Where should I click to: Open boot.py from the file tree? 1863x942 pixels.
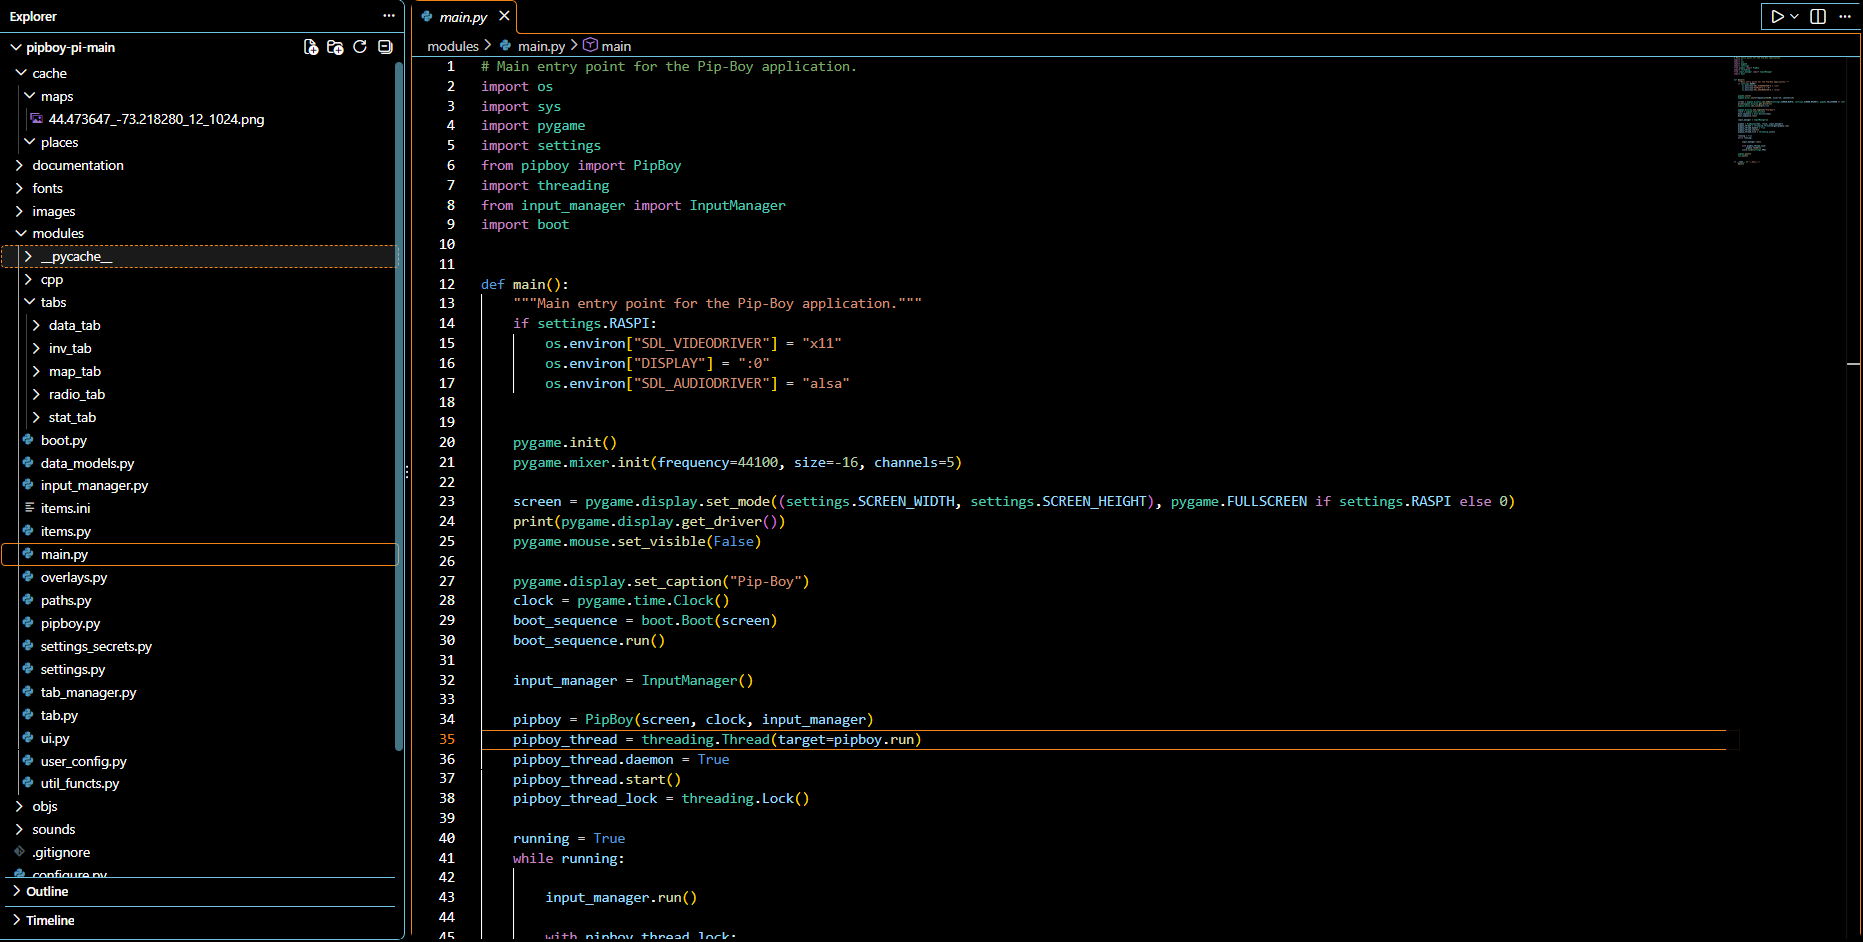64,440
